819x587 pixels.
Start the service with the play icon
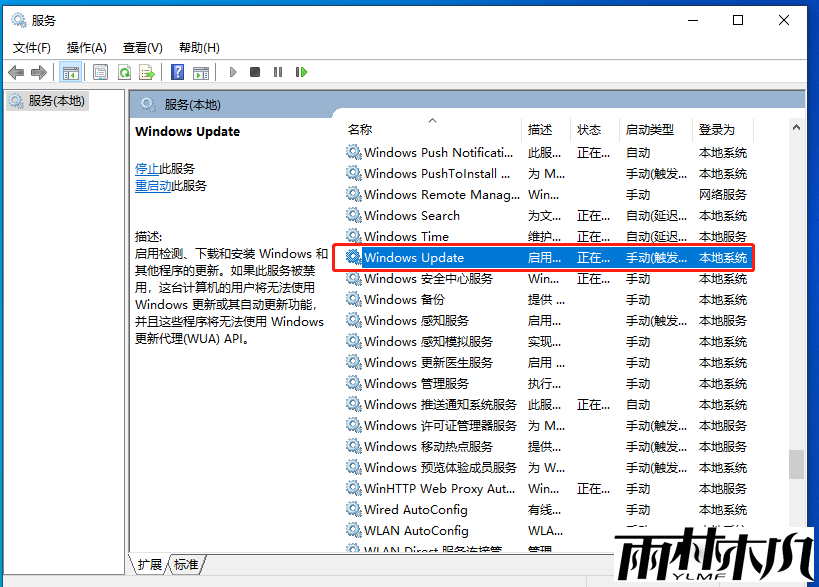(233, 71)
